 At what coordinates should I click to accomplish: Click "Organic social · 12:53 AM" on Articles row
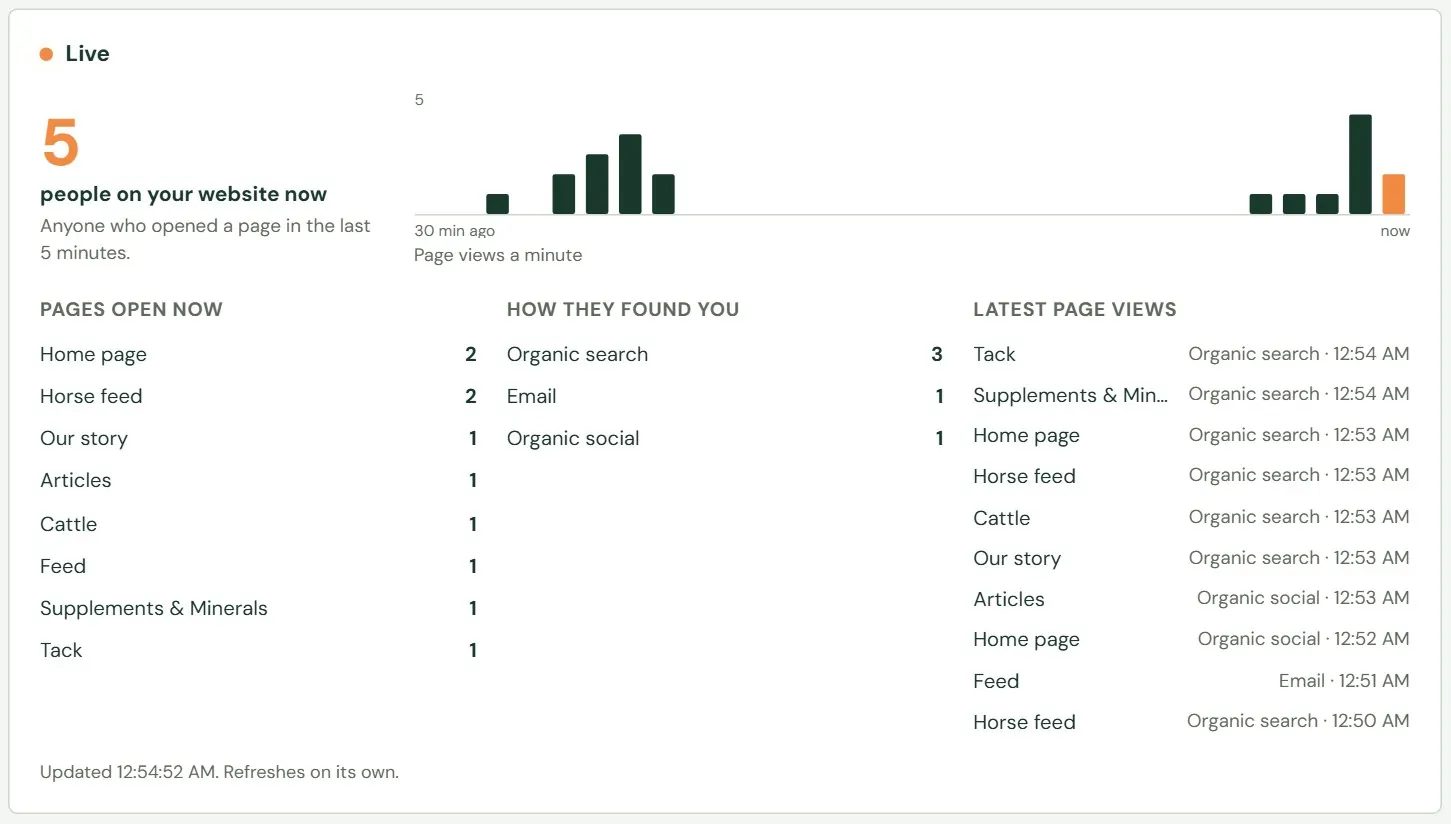tap(1303, 598)
